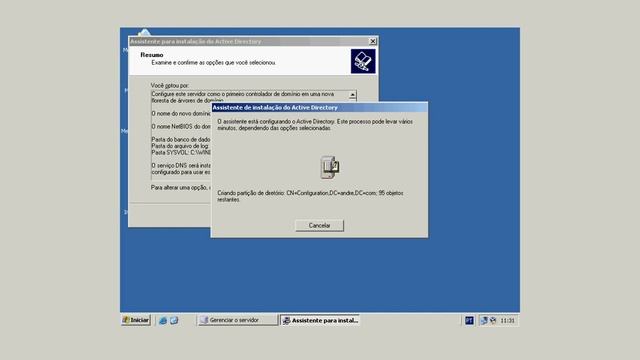Switch to Gerenciar o servidor taskbar window
Screen dimensions: 640x360
(x=237, y=320)
